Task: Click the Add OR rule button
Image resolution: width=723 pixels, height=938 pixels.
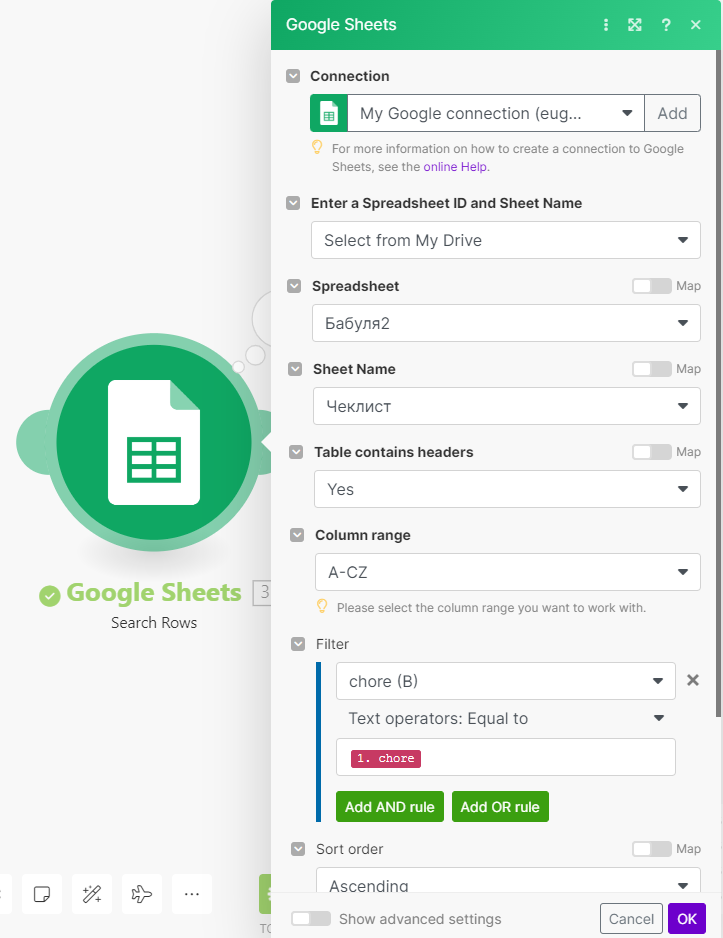Action: (x=500, y=806)
